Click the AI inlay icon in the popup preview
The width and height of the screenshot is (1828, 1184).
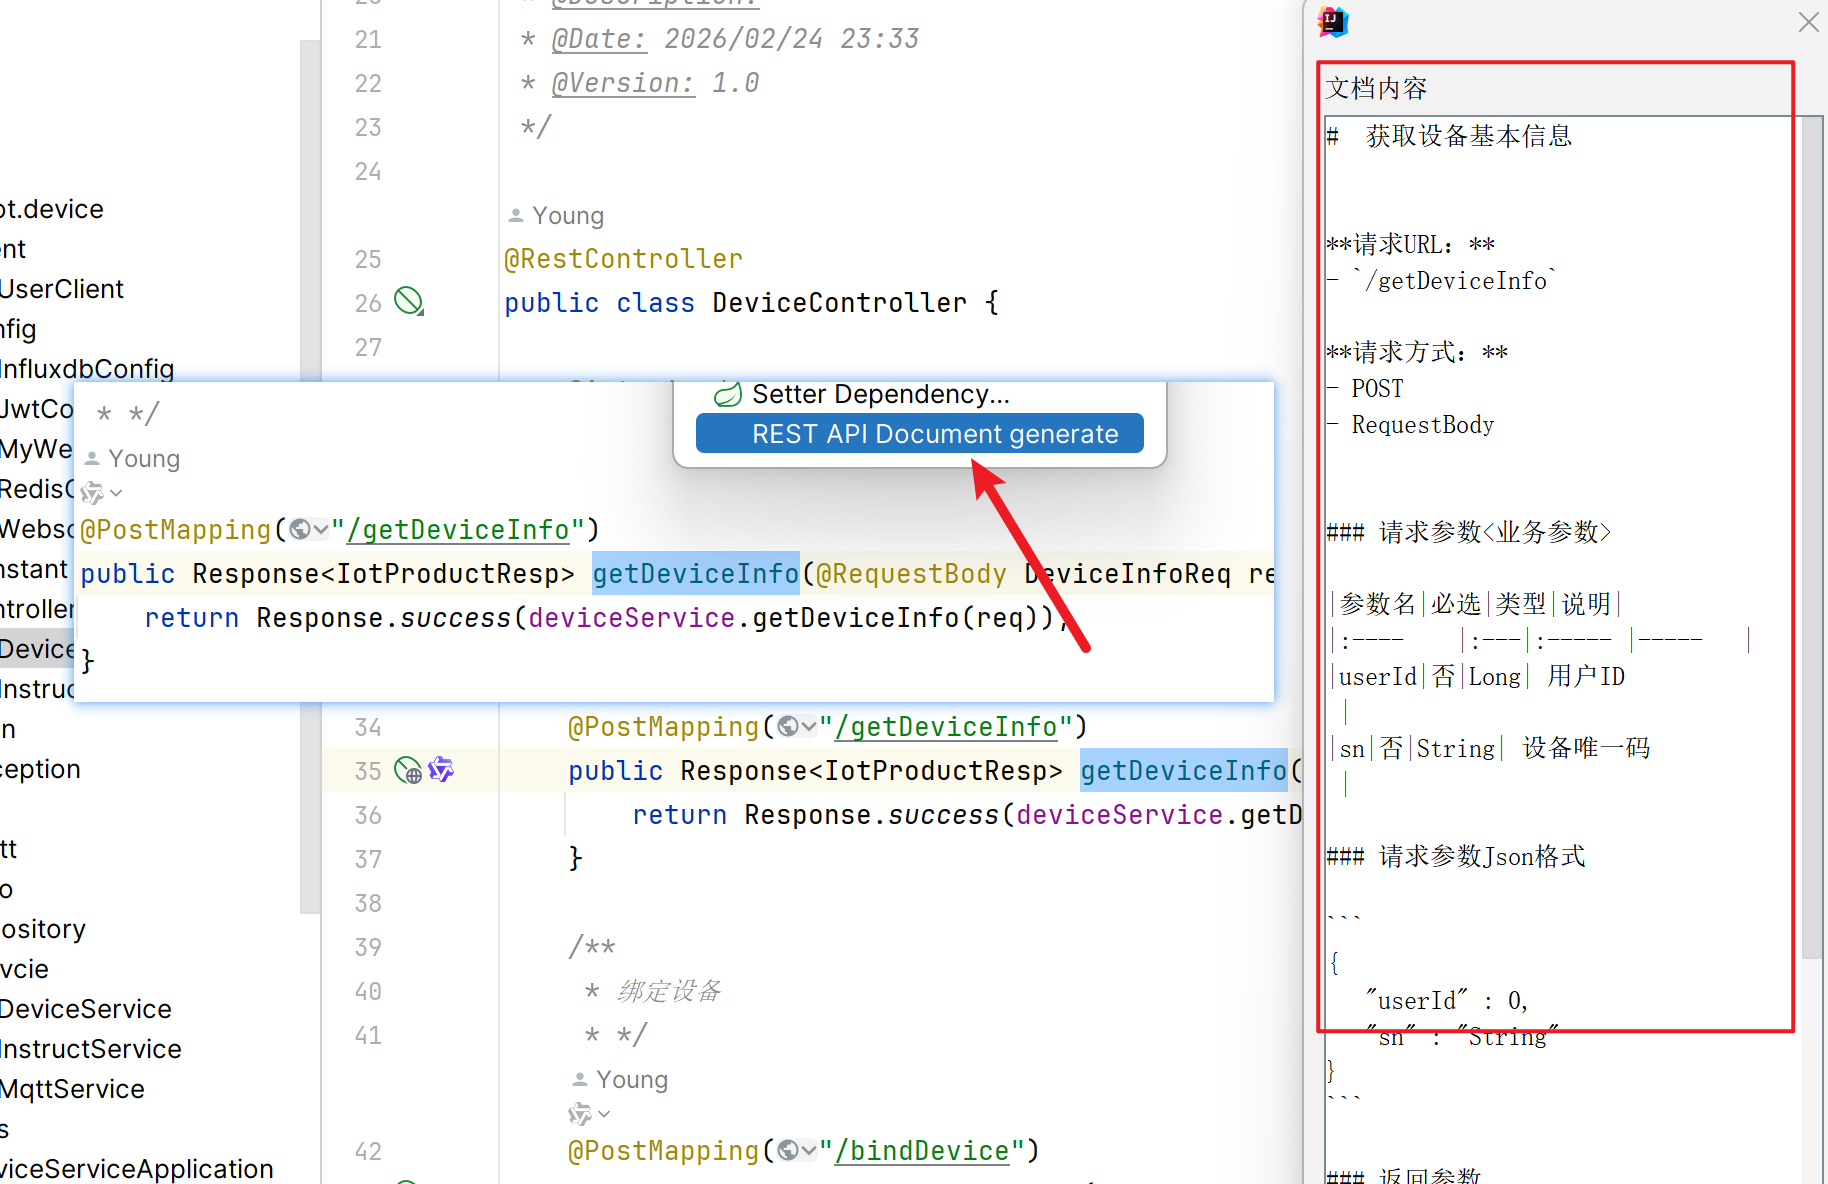(92, 491)
